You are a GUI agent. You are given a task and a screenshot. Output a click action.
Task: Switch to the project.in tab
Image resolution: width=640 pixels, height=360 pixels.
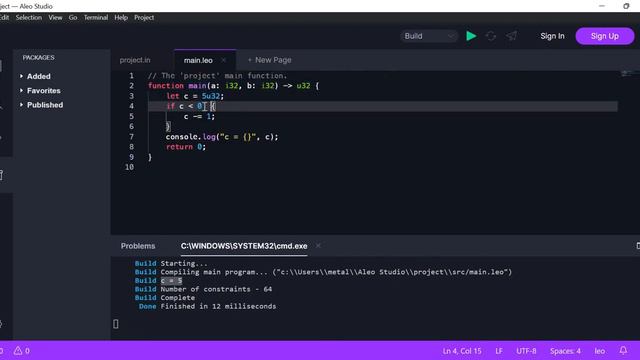tap(135, 60)
